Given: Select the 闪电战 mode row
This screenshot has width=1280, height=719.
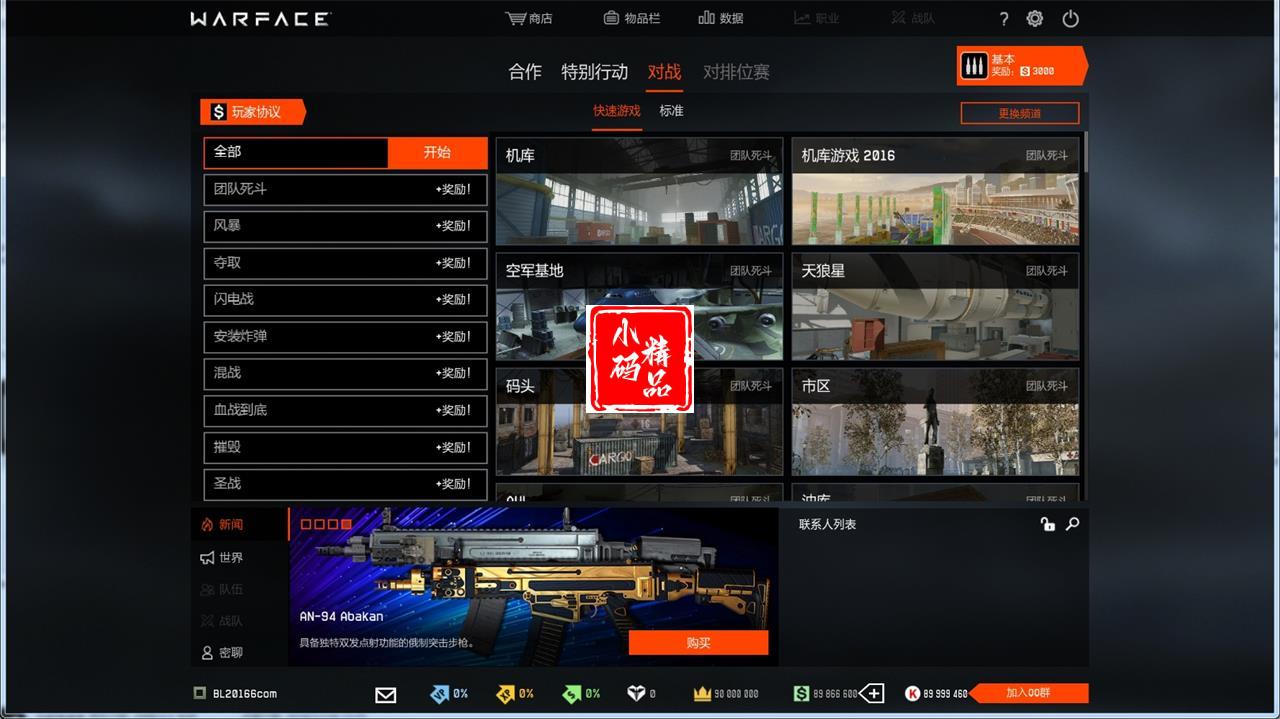Looking at the screenshot, I should pos(345,300).
